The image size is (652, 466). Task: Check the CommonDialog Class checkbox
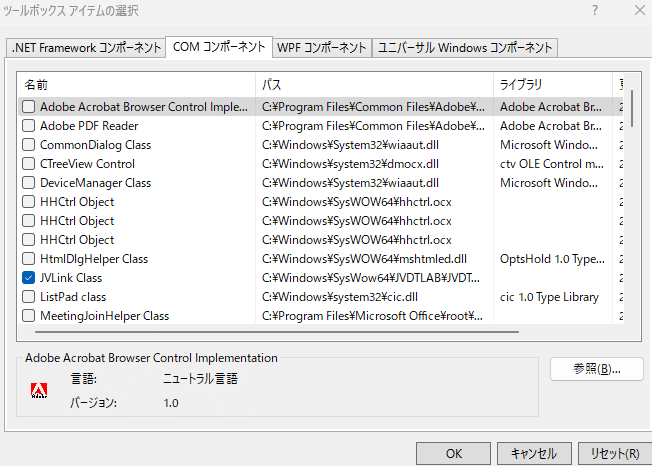point(28,145)
